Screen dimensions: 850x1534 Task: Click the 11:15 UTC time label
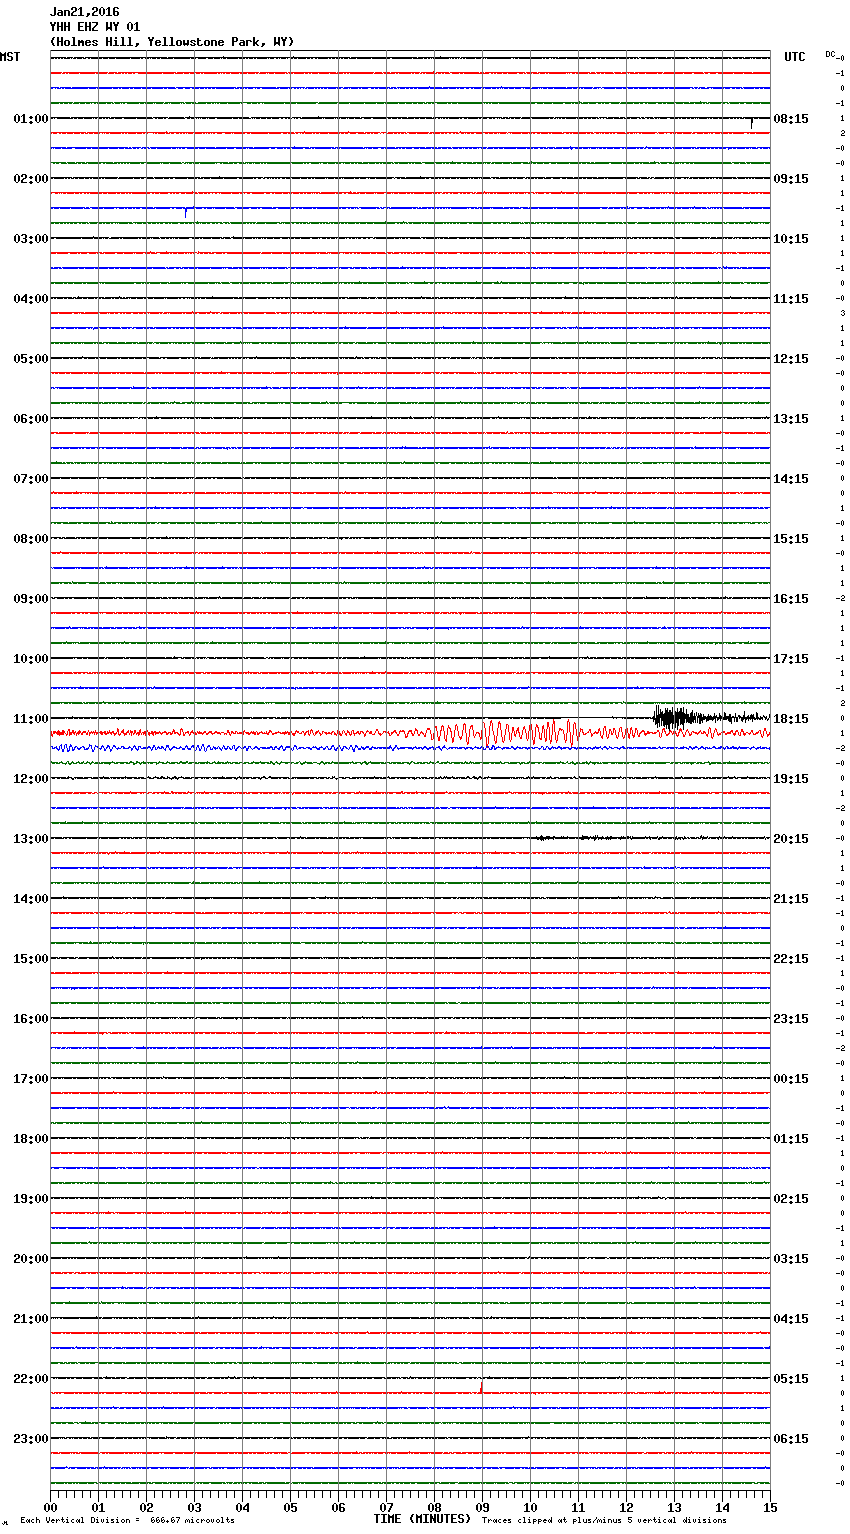791,299
